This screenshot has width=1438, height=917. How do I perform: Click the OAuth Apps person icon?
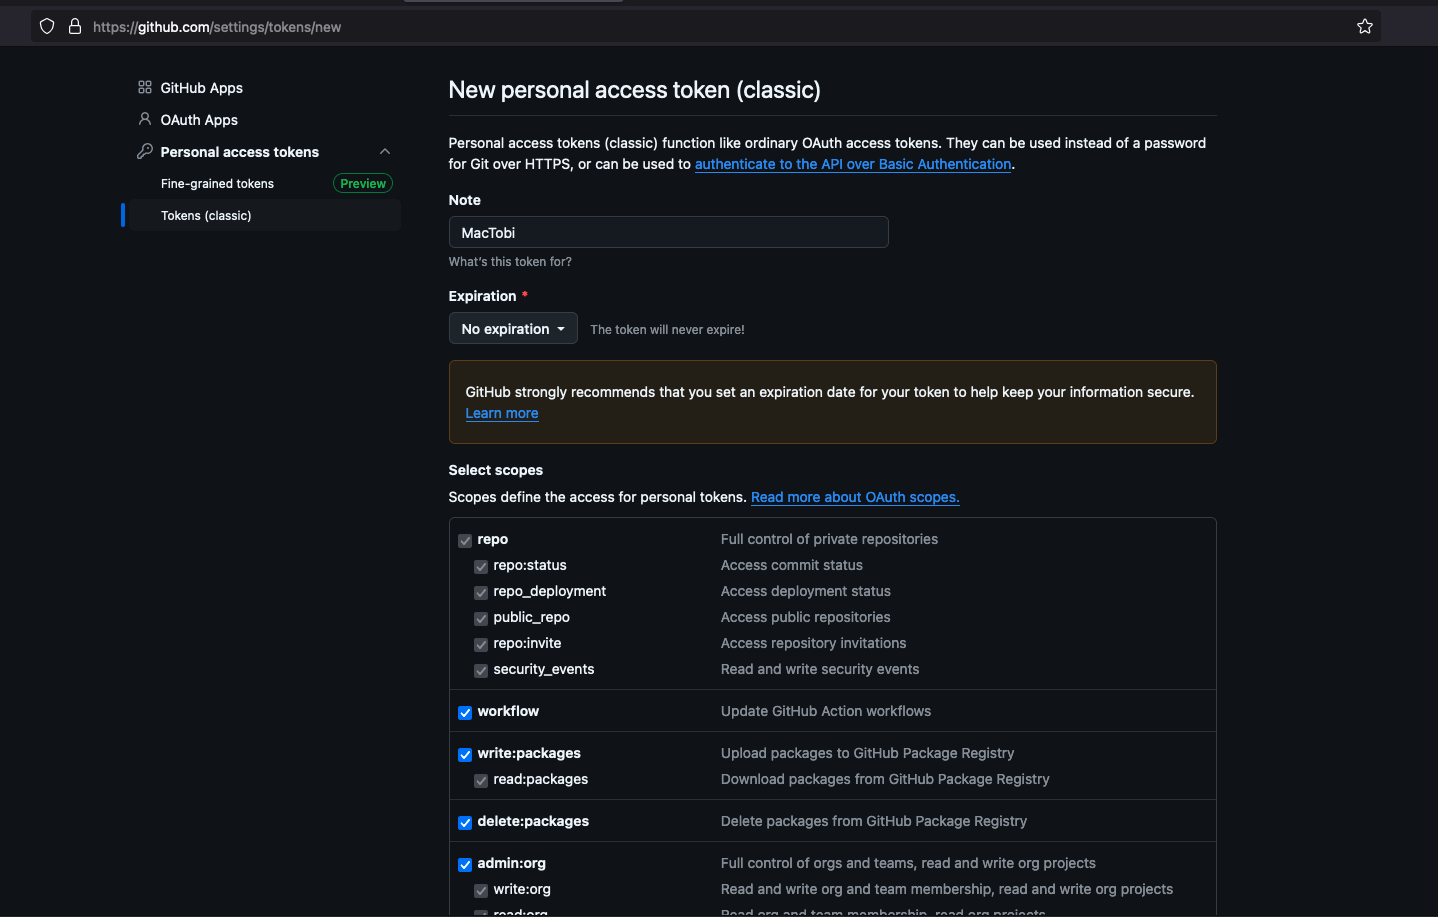[x=145, y=119]
